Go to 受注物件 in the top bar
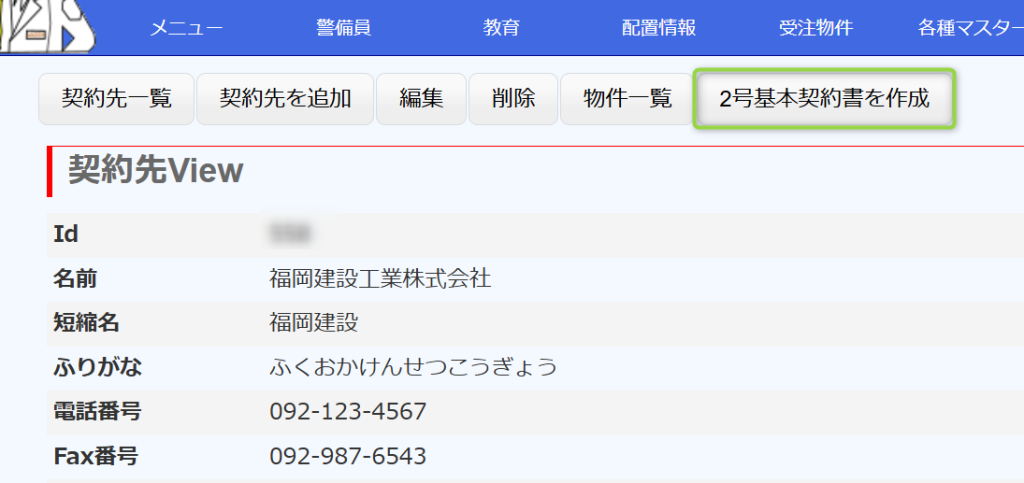The image size is (1024, 483). pos(815,28)
